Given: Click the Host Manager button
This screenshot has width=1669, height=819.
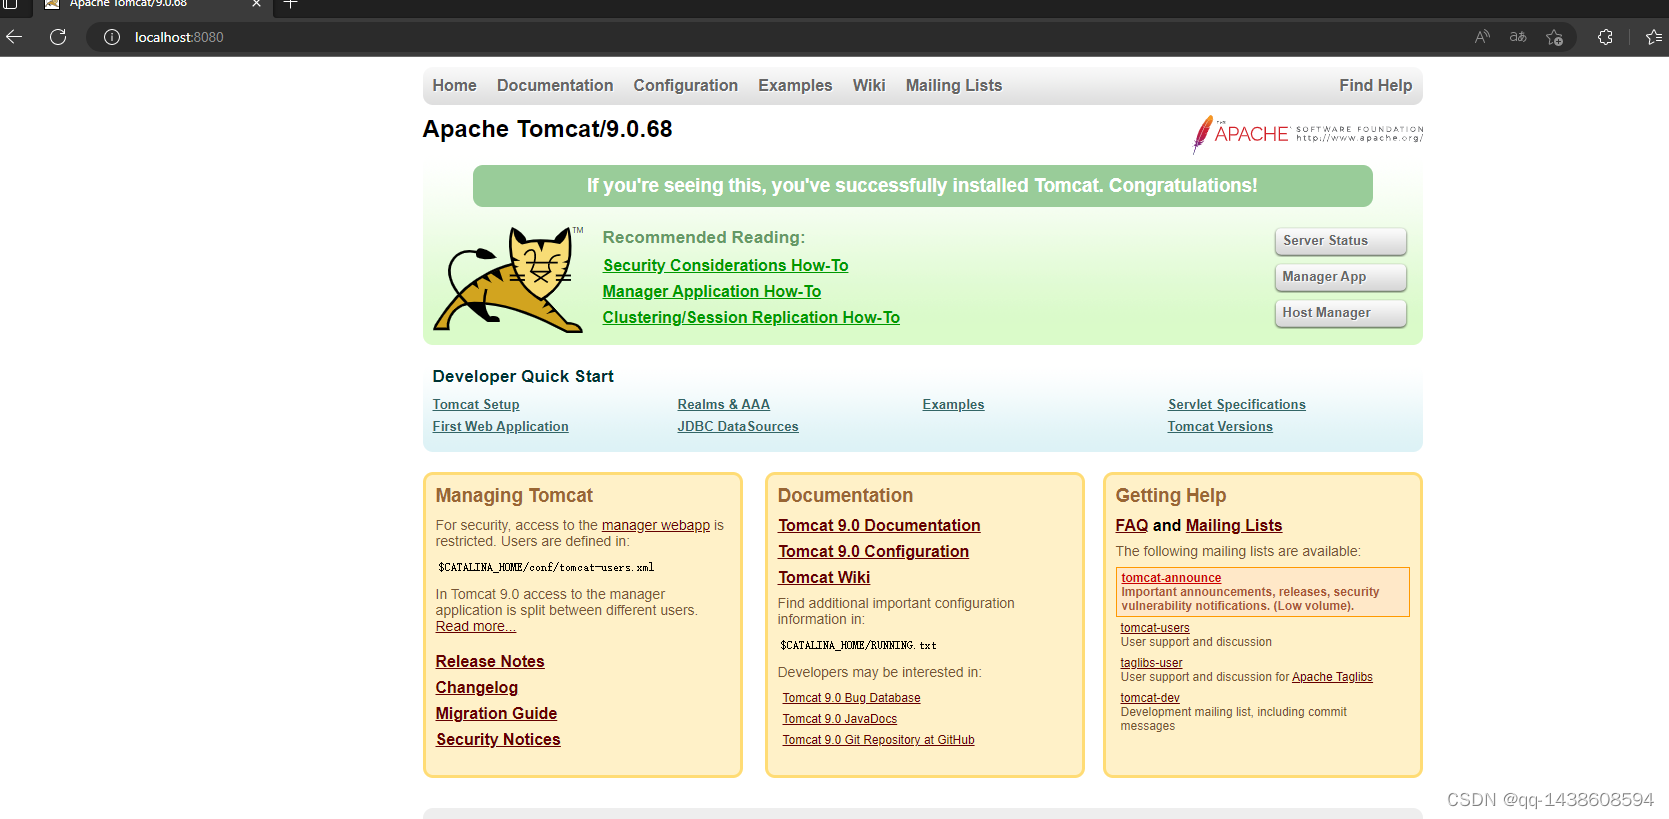Looking at the screenshot, I should (x=1340, y=313).
